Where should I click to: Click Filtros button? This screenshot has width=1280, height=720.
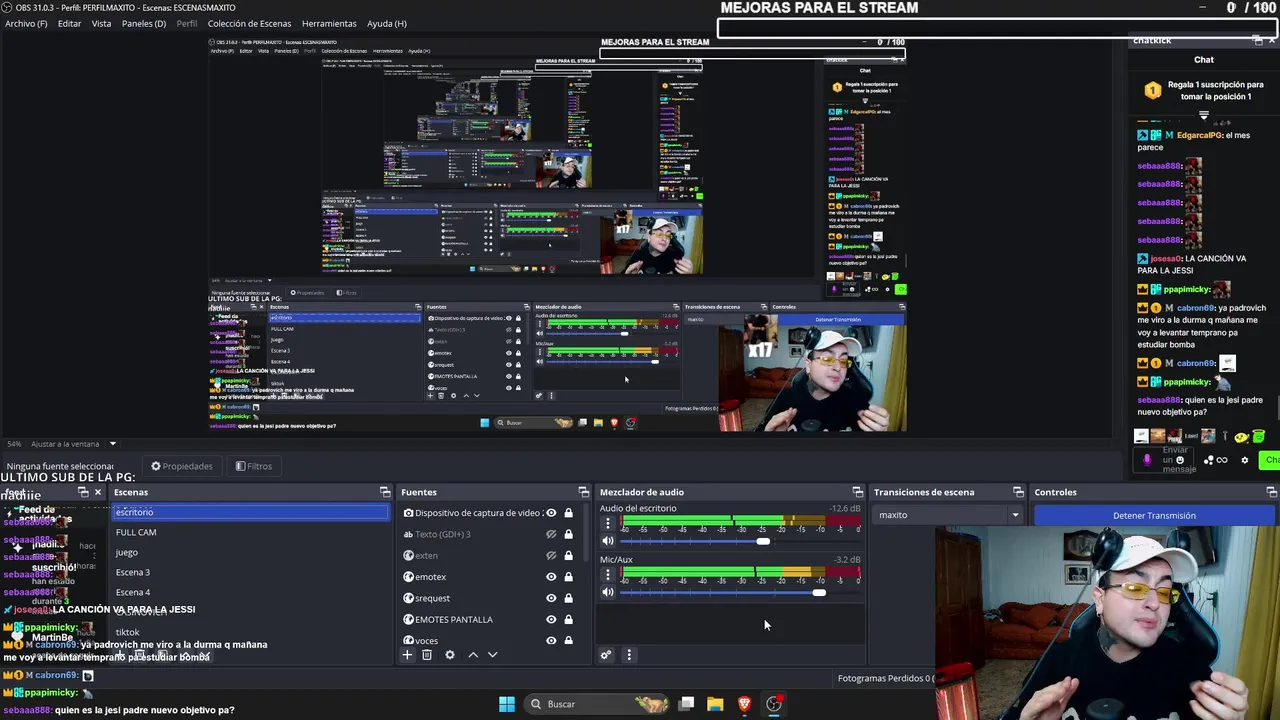pyautogui.click(x=254, y=466)
